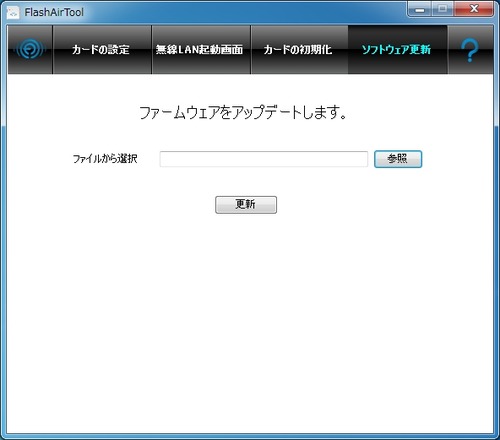Maximize the FlashAirTool window
Screen dimensions: 500x440
[443, 9]
